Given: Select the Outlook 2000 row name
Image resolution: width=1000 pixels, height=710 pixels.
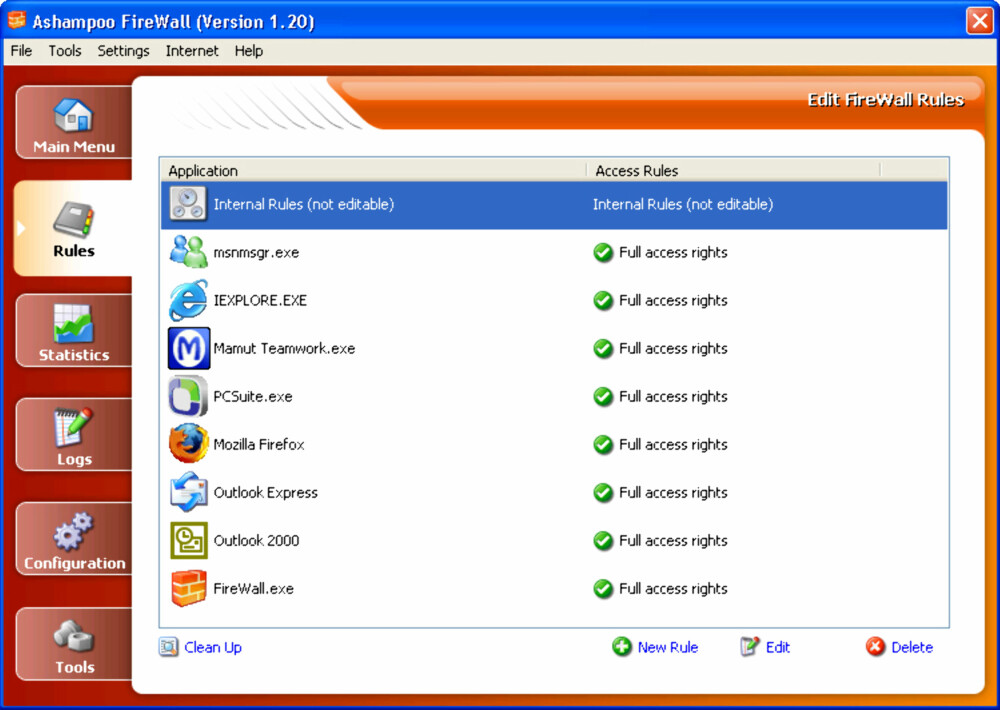Looking at the screenshot, I should pos(256,541).
